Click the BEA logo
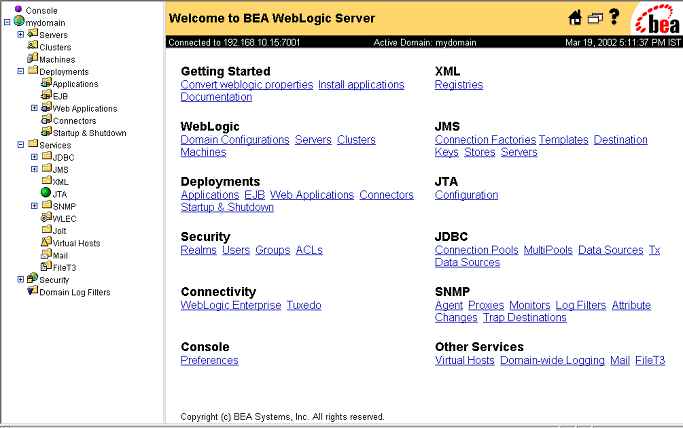 (x=657, y=19)
